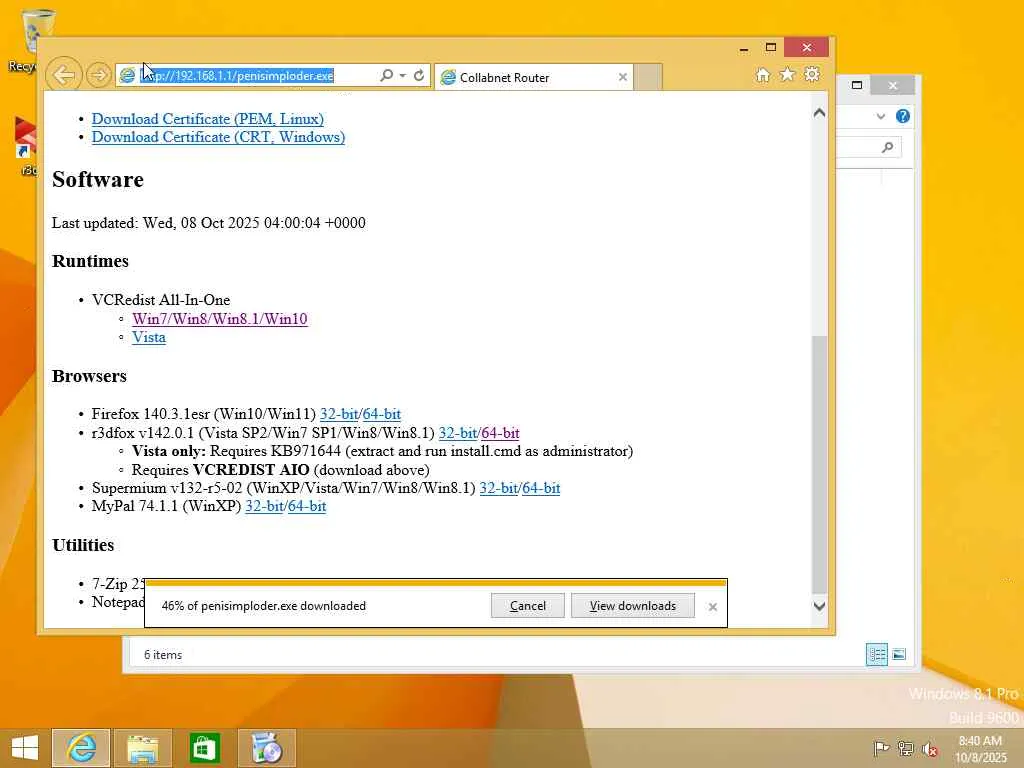This screenshot has width=1024, height=768.
Task: Download r3dfox v142.0.1 32-bit
Action: coord(458,433)
